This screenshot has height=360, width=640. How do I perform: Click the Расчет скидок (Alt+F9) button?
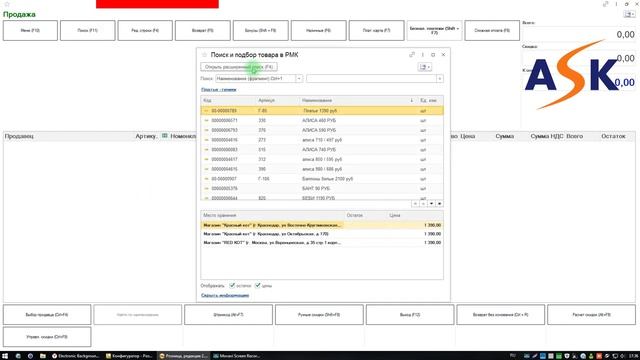point(591,315)
